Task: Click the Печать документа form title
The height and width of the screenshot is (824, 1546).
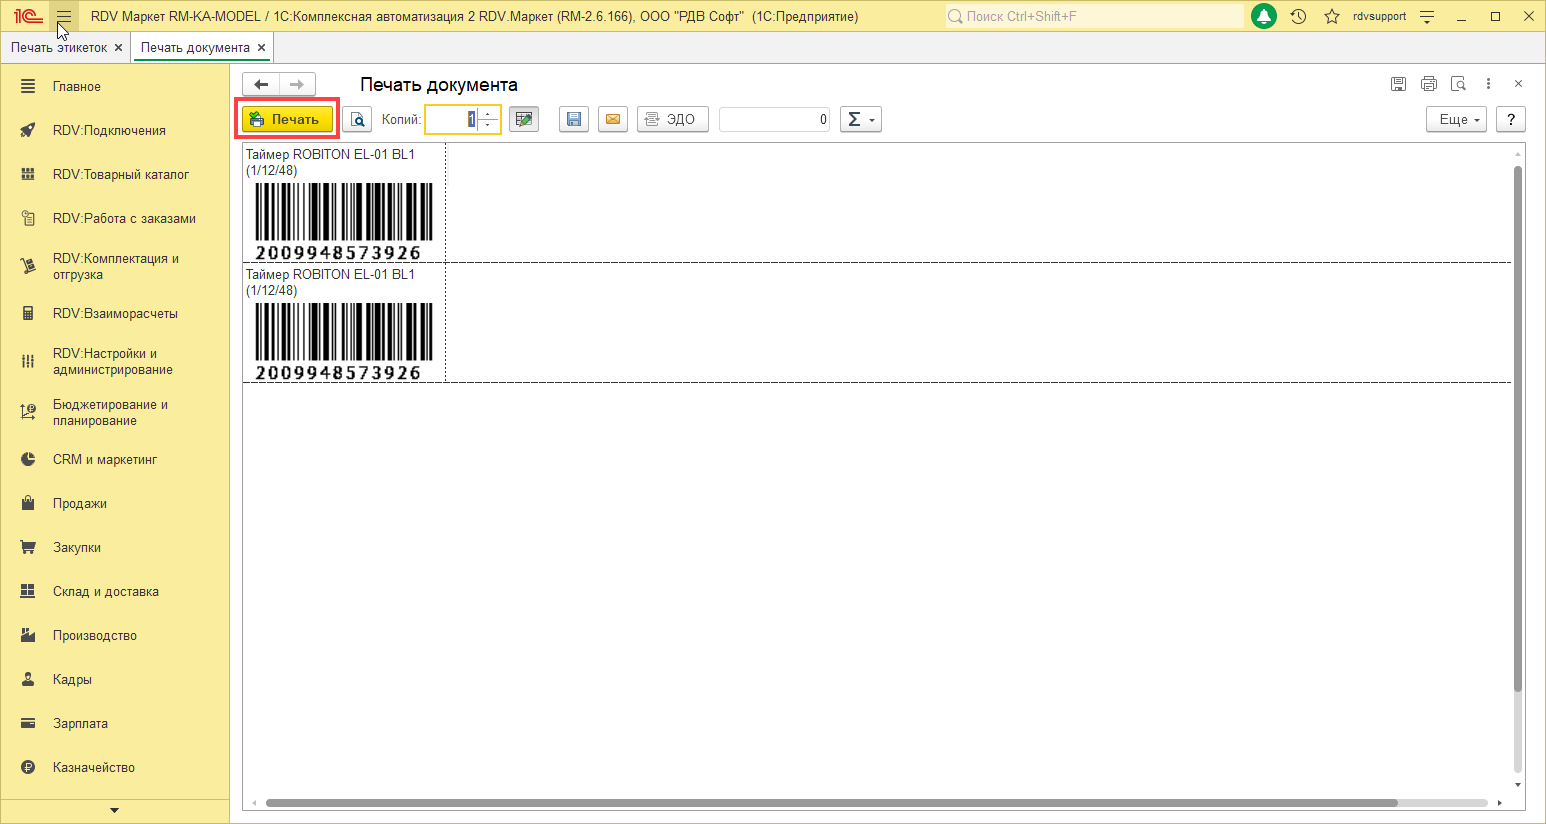Action: pyautogui.click(x=439, y=85)
